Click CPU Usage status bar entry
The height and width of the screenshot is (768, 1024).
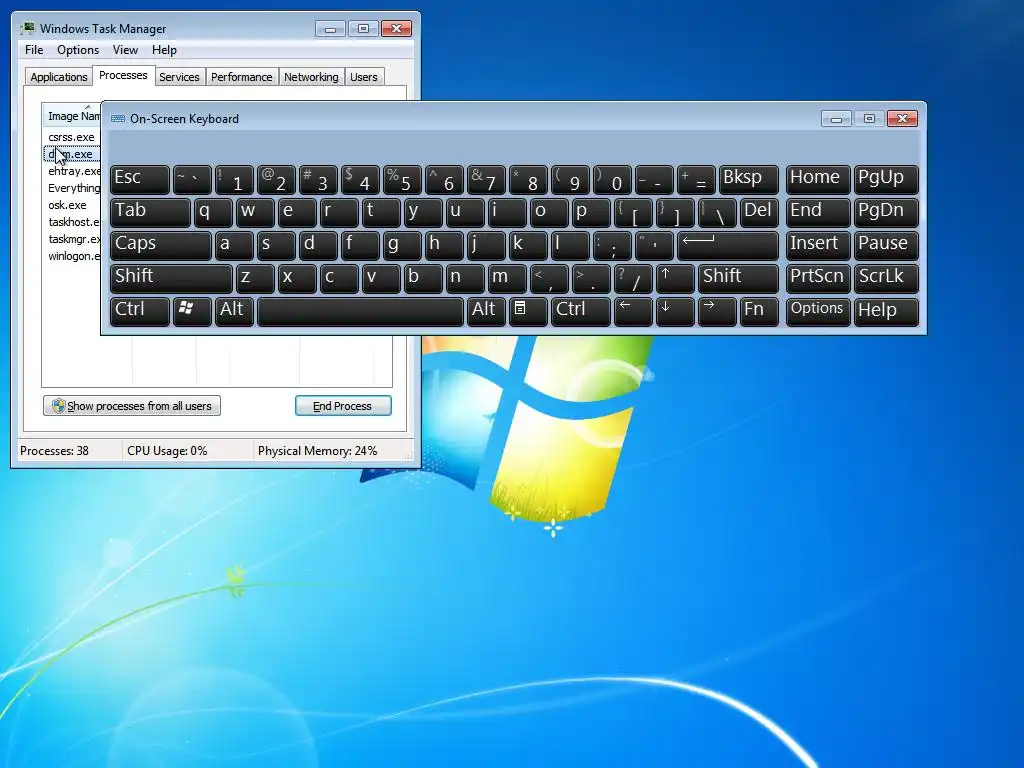click(167, 451)
